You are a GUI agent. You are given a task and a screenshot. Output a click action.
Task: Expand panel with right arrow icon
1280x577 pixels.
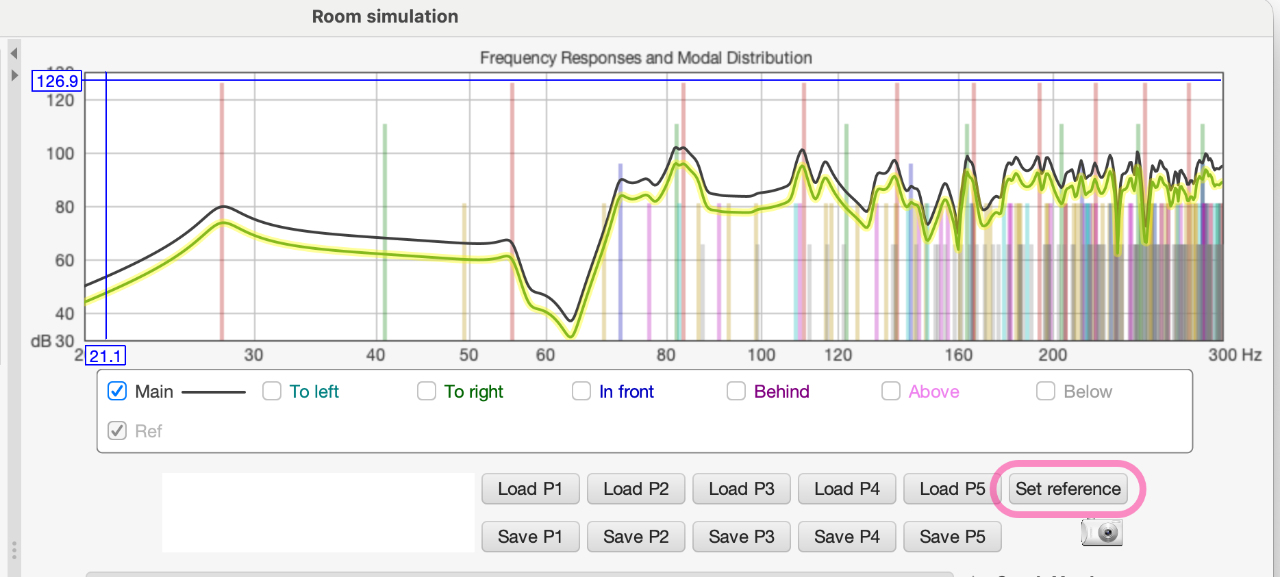tap(14, 75)
